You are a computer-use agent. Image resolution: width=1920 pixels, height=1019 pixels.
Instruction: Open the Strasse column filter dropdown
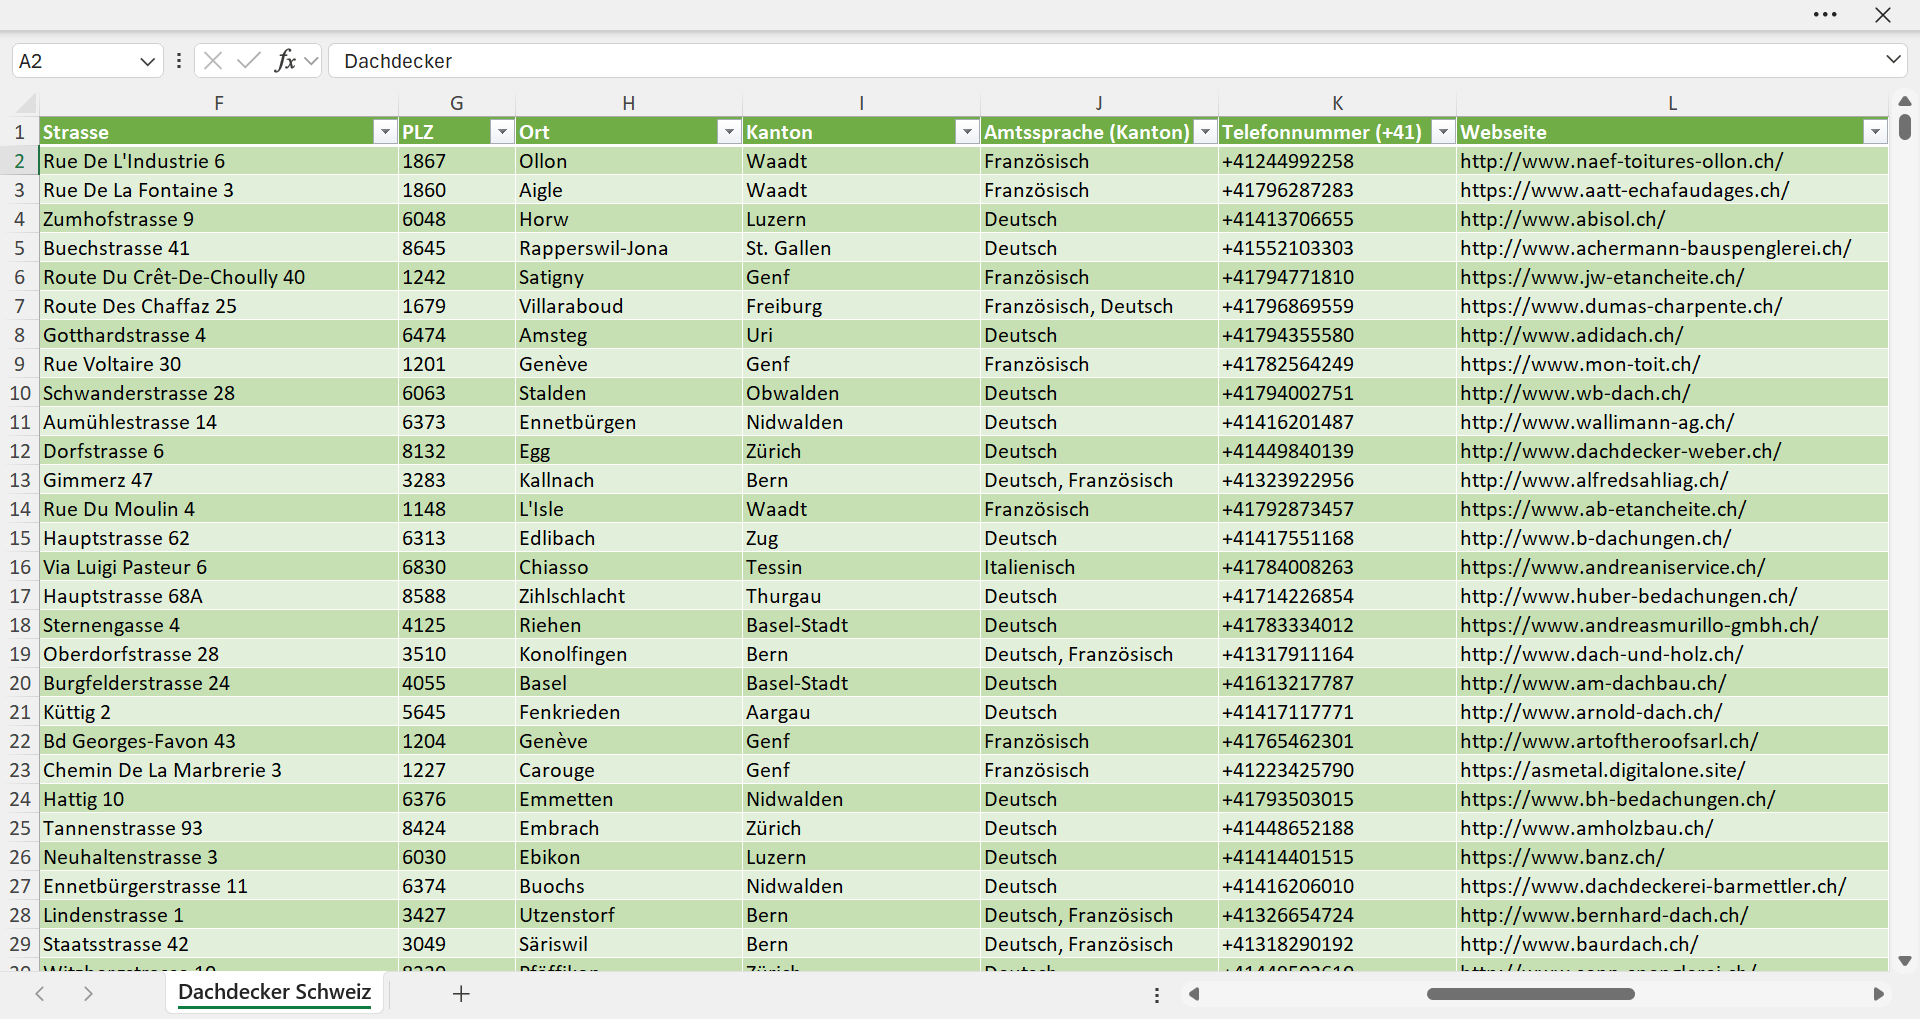click(385, 132)
